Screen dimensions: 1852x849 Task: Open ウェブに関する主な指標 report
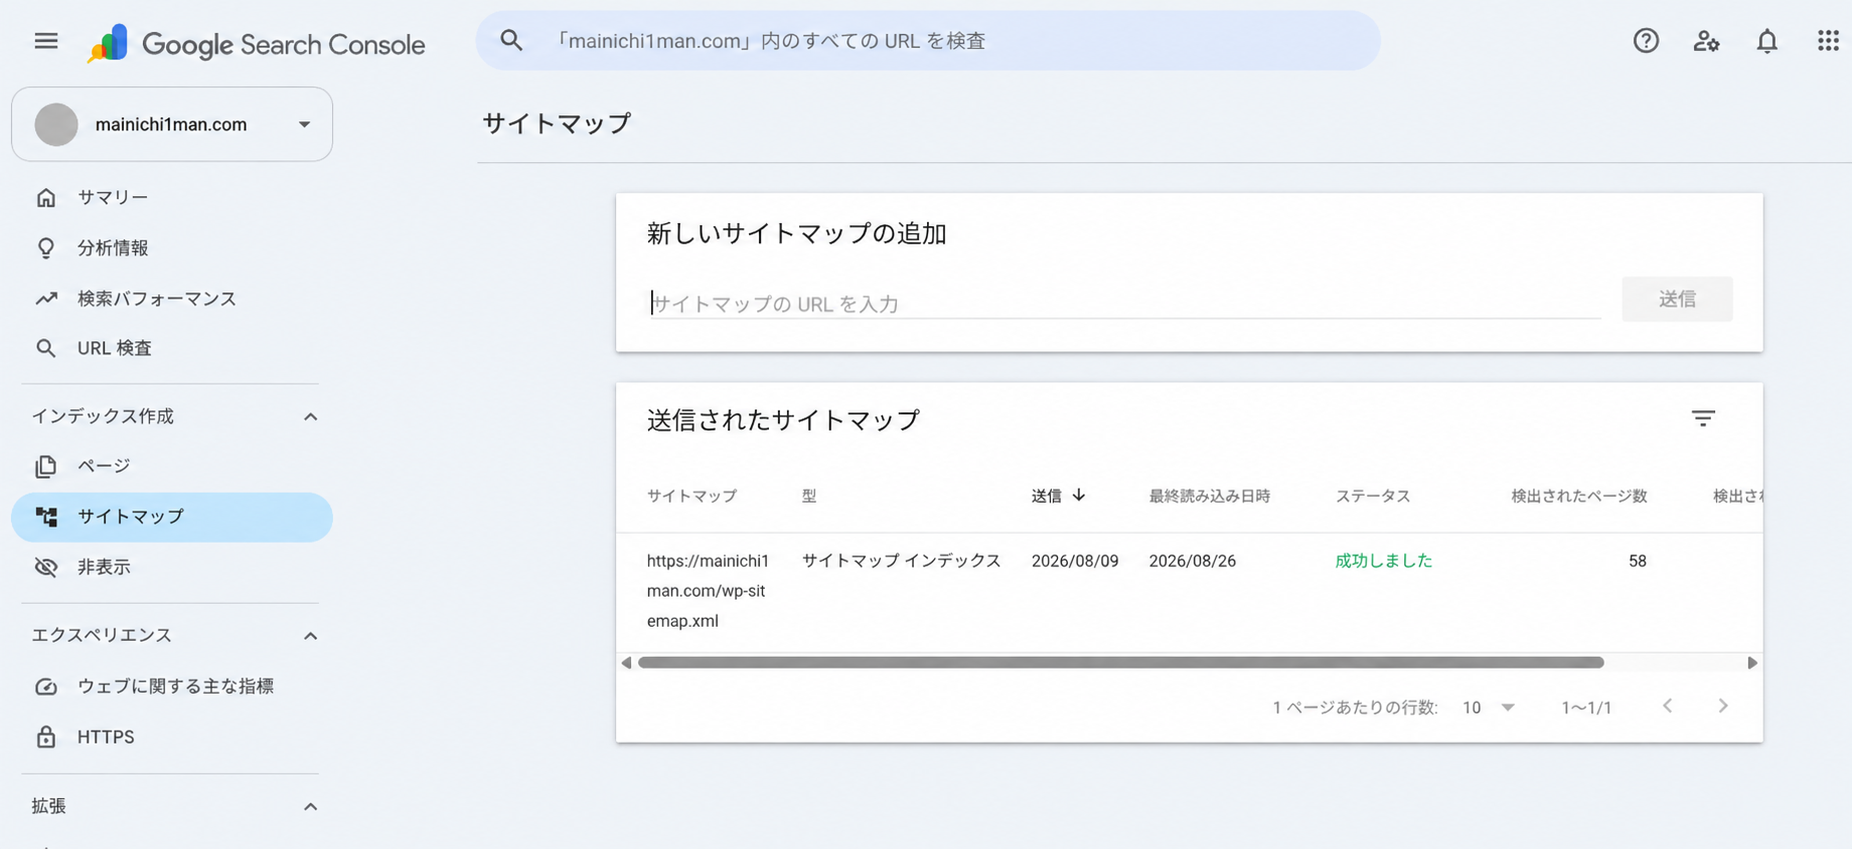(172, 686)
